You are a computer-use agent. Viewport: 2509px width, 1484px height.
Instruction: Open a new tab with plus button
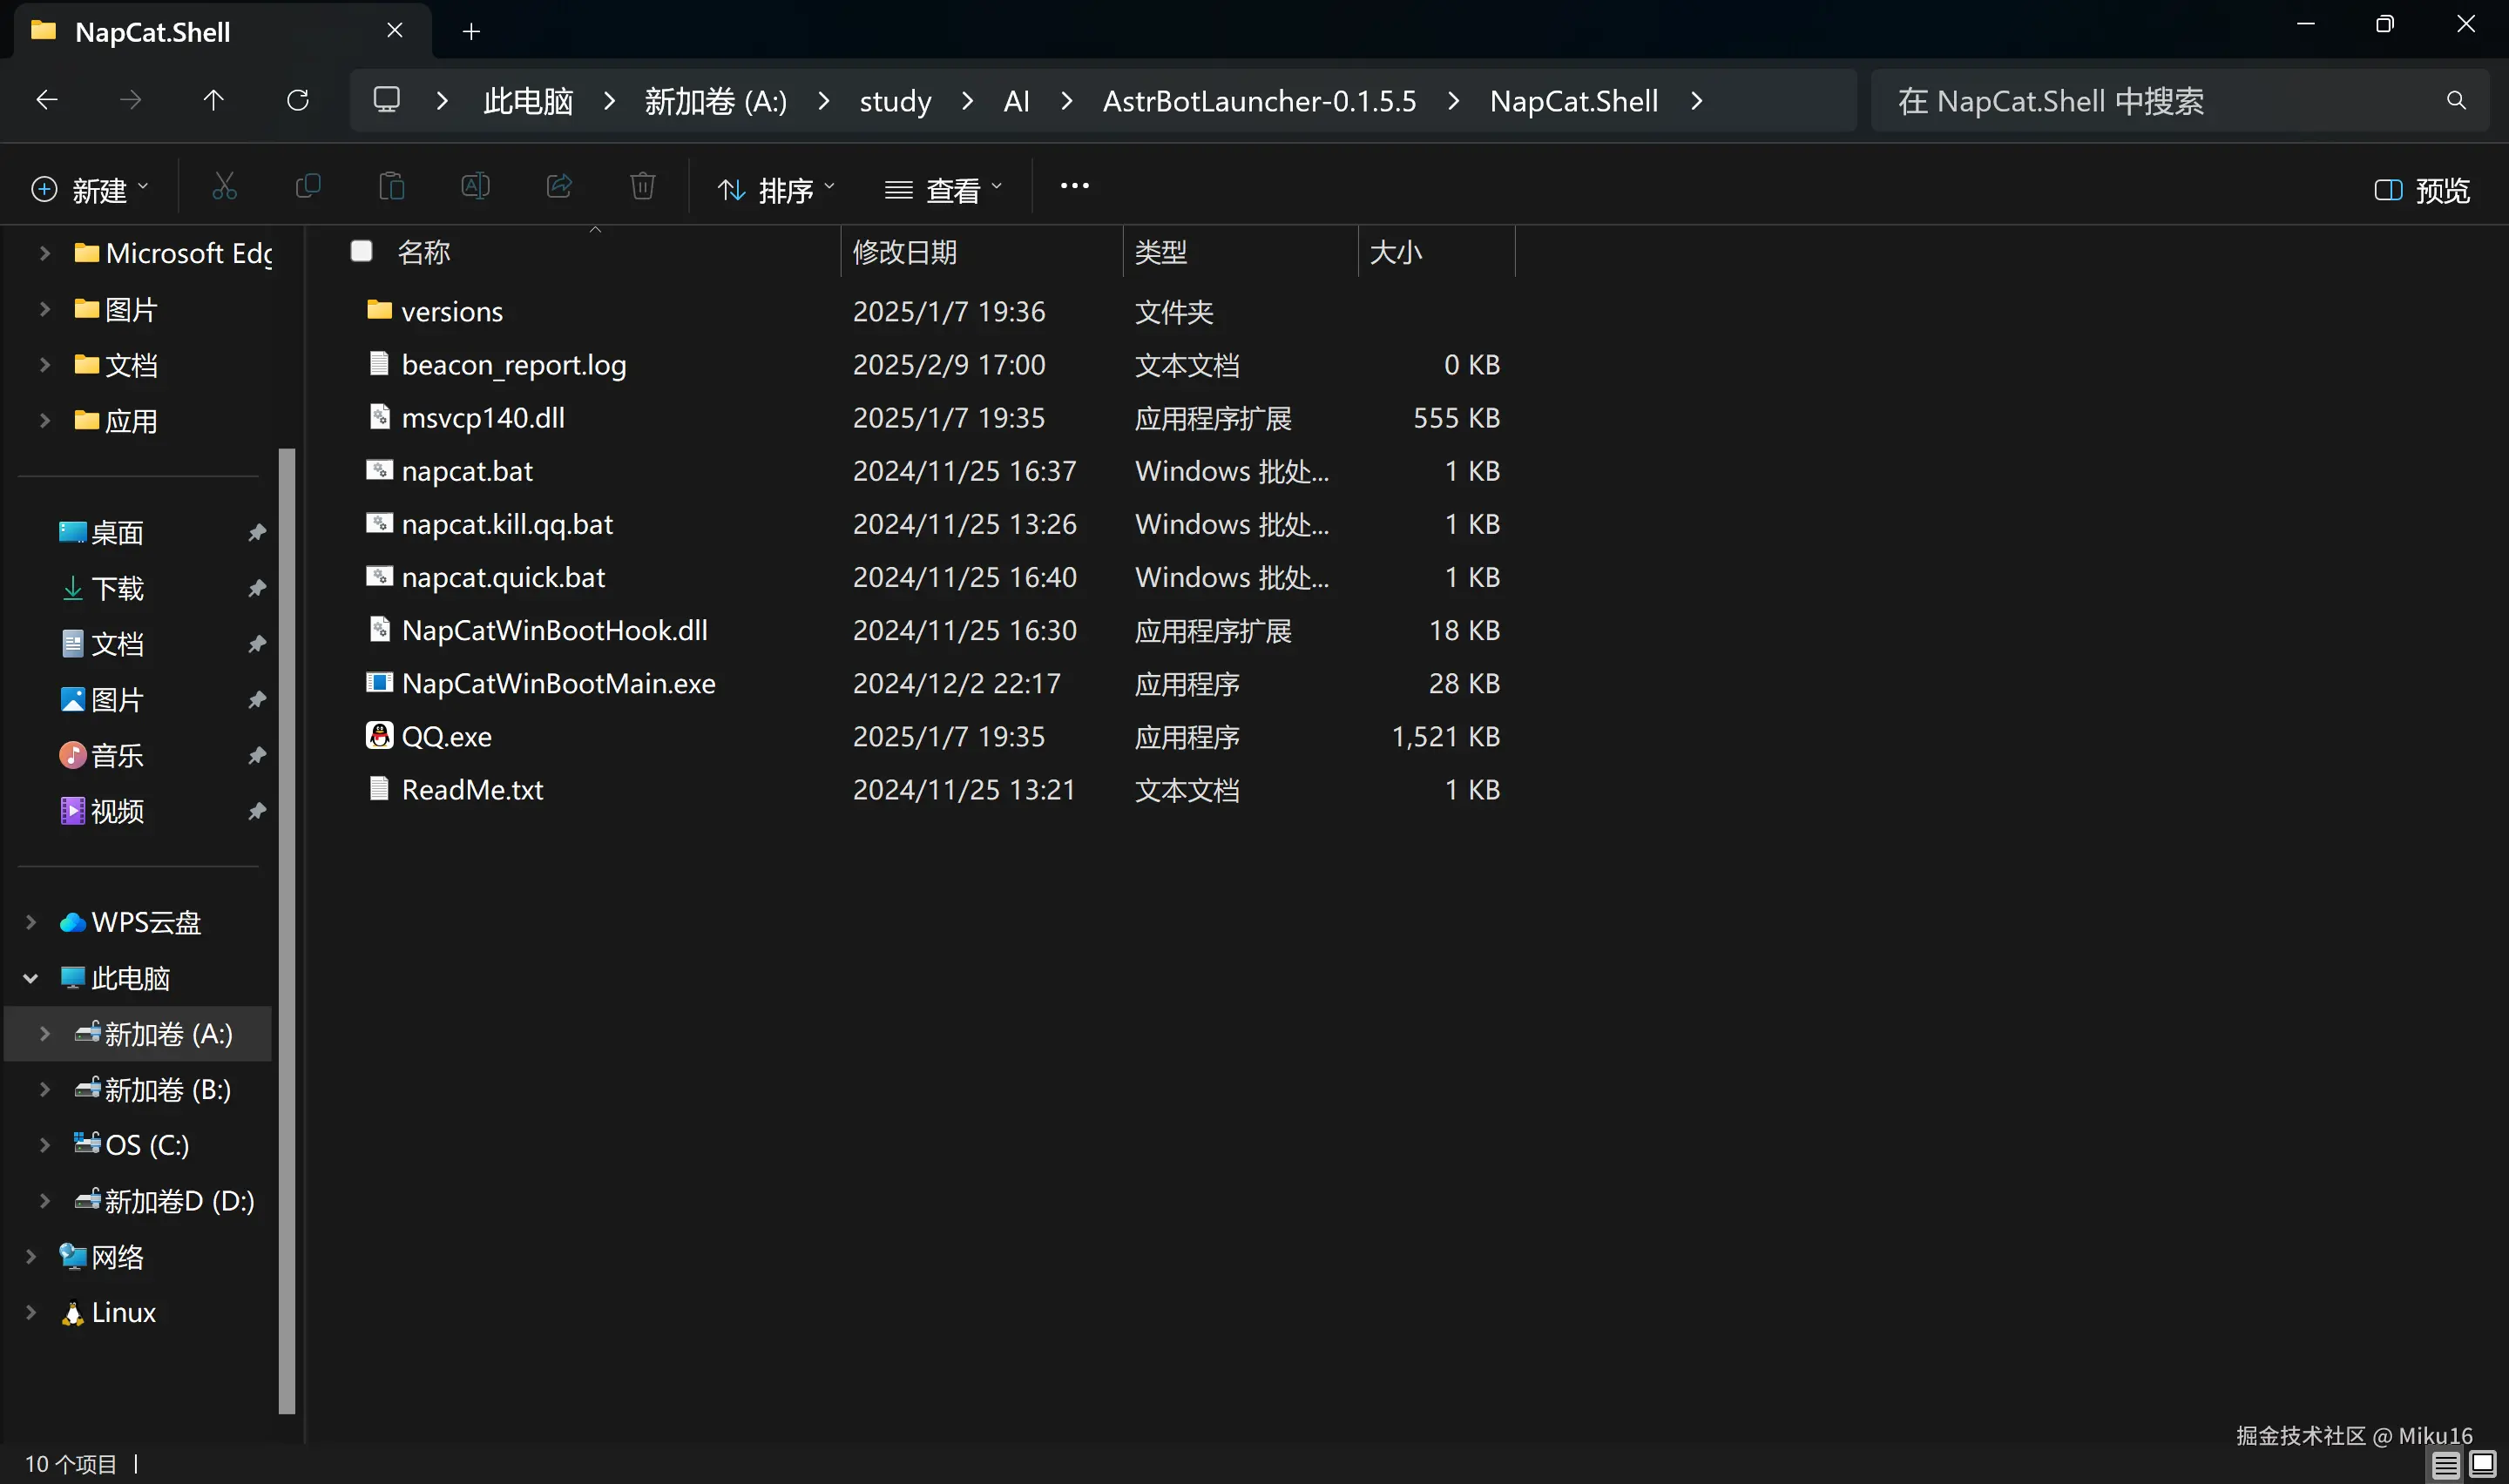pyautogui.click(x=471, y=32)
